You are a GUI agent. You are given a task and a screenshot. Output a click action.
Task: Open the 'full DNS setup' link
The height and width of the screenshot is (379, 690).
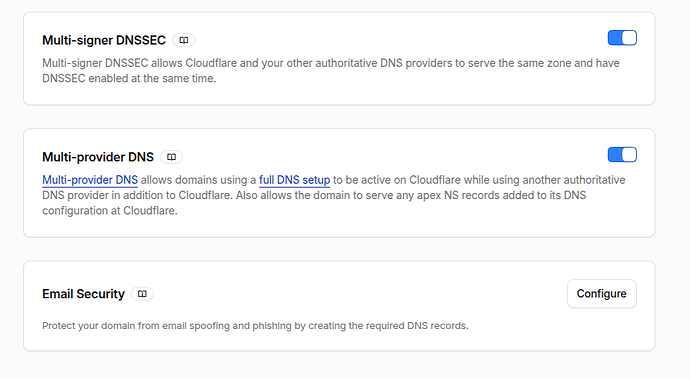point(294,180)
